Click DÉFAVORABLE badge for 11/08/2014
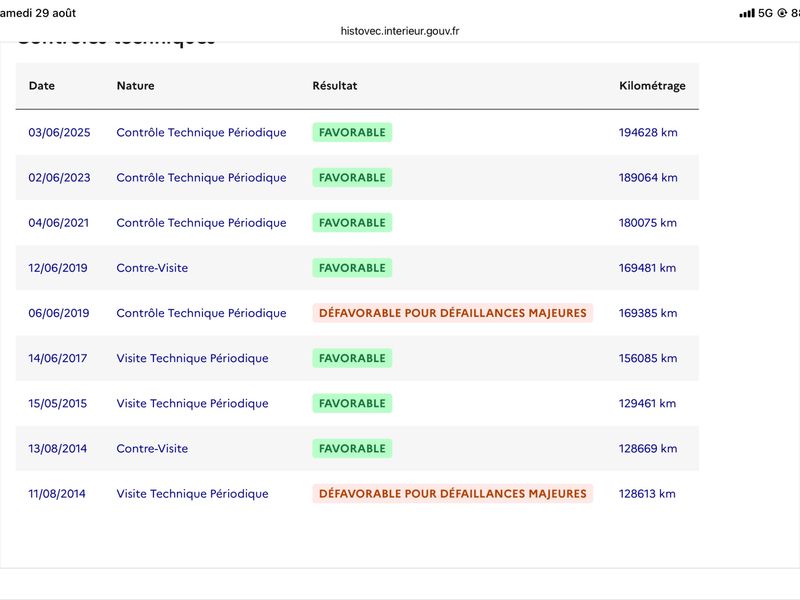 (x=453, y=493)
